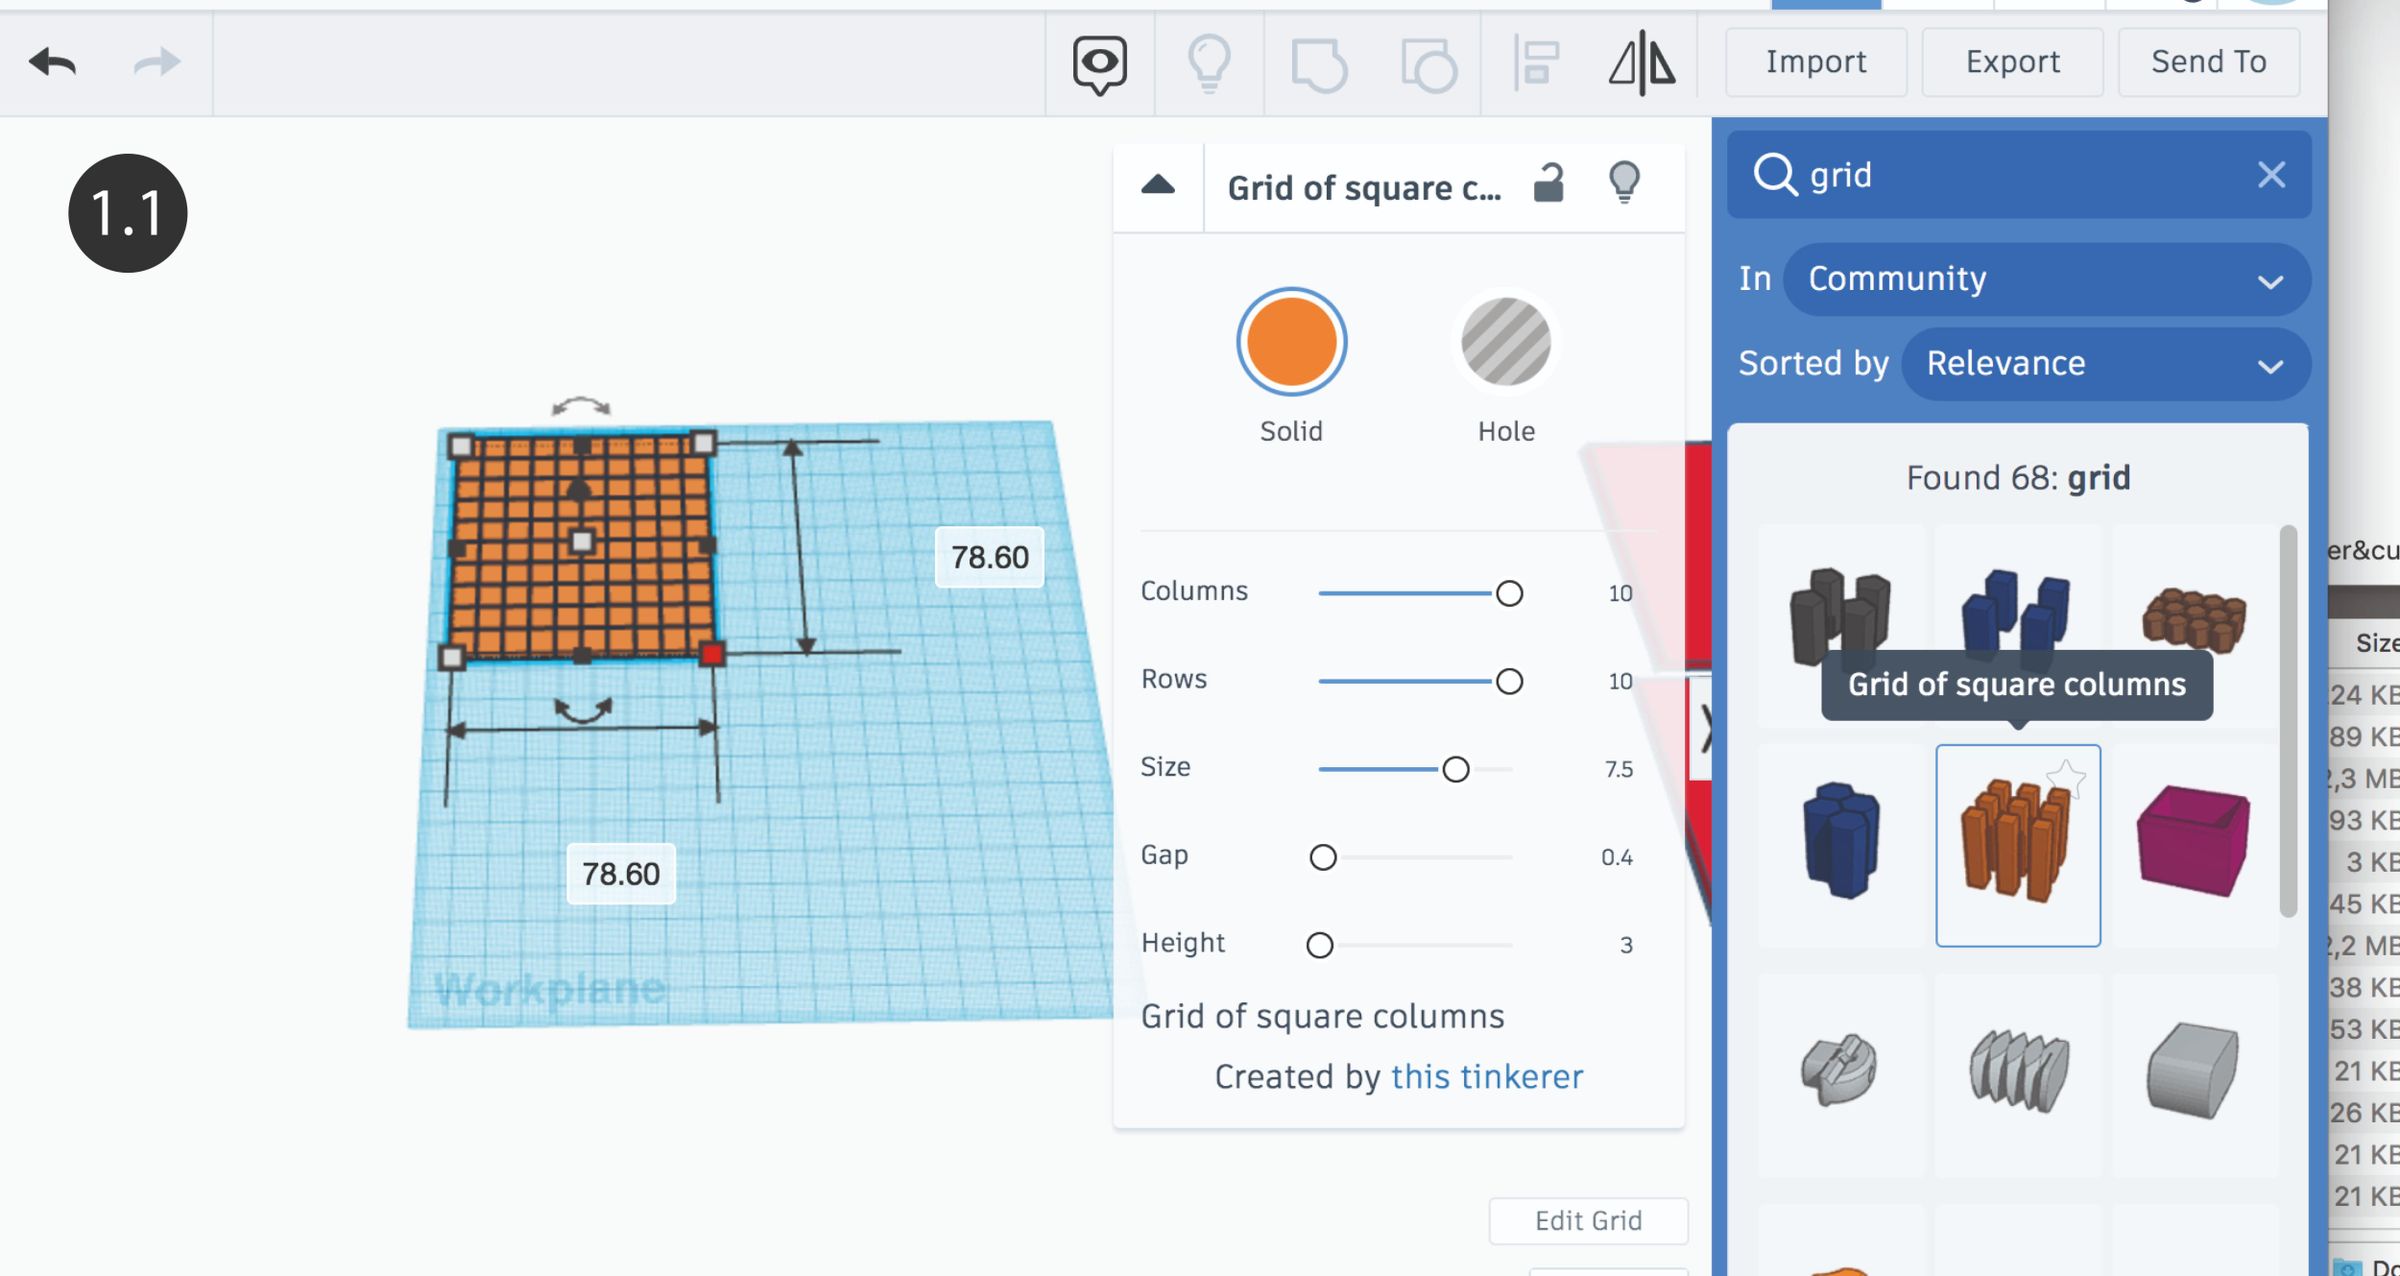Click the Undo arrow icon
The image size is (2400, 1276).
pyautogui.click(x=52, y=62)
